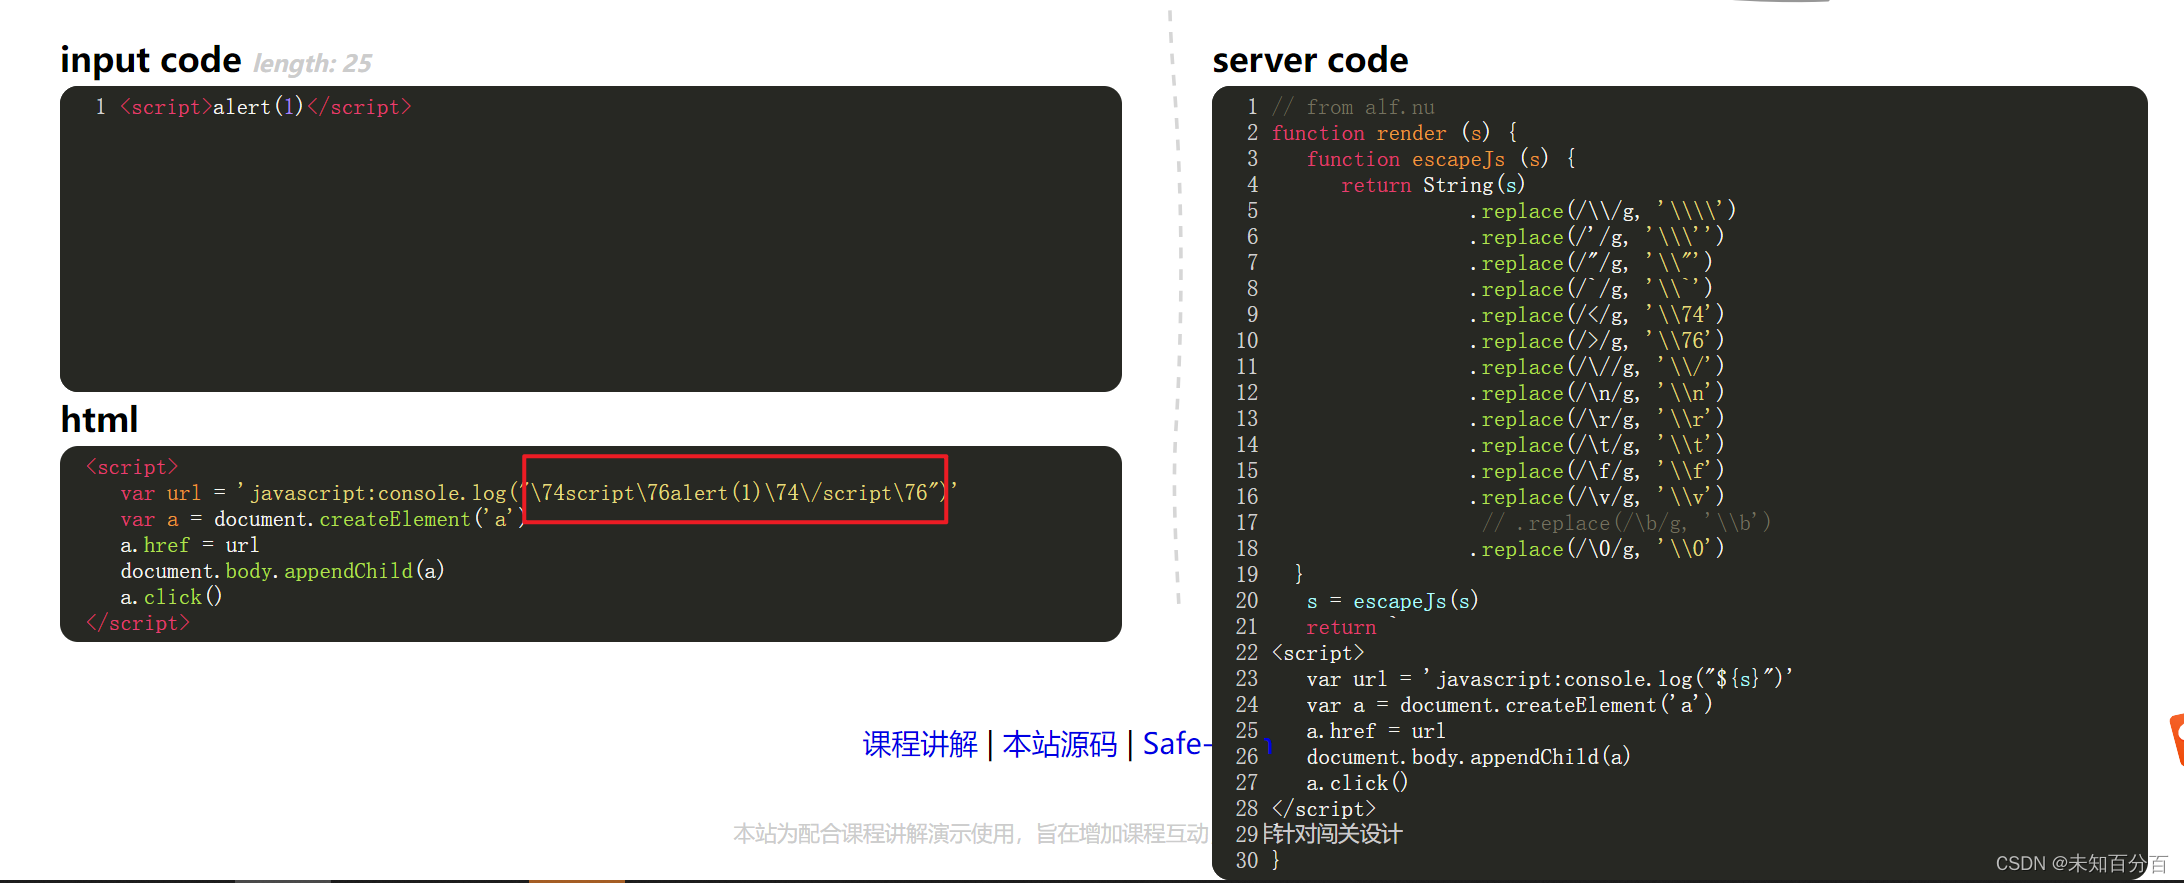Image resolution: width=2184 pixels, height=883 pixels.
Task: Click server code line 26 appendChild(a)
Action: point(1468,757)
